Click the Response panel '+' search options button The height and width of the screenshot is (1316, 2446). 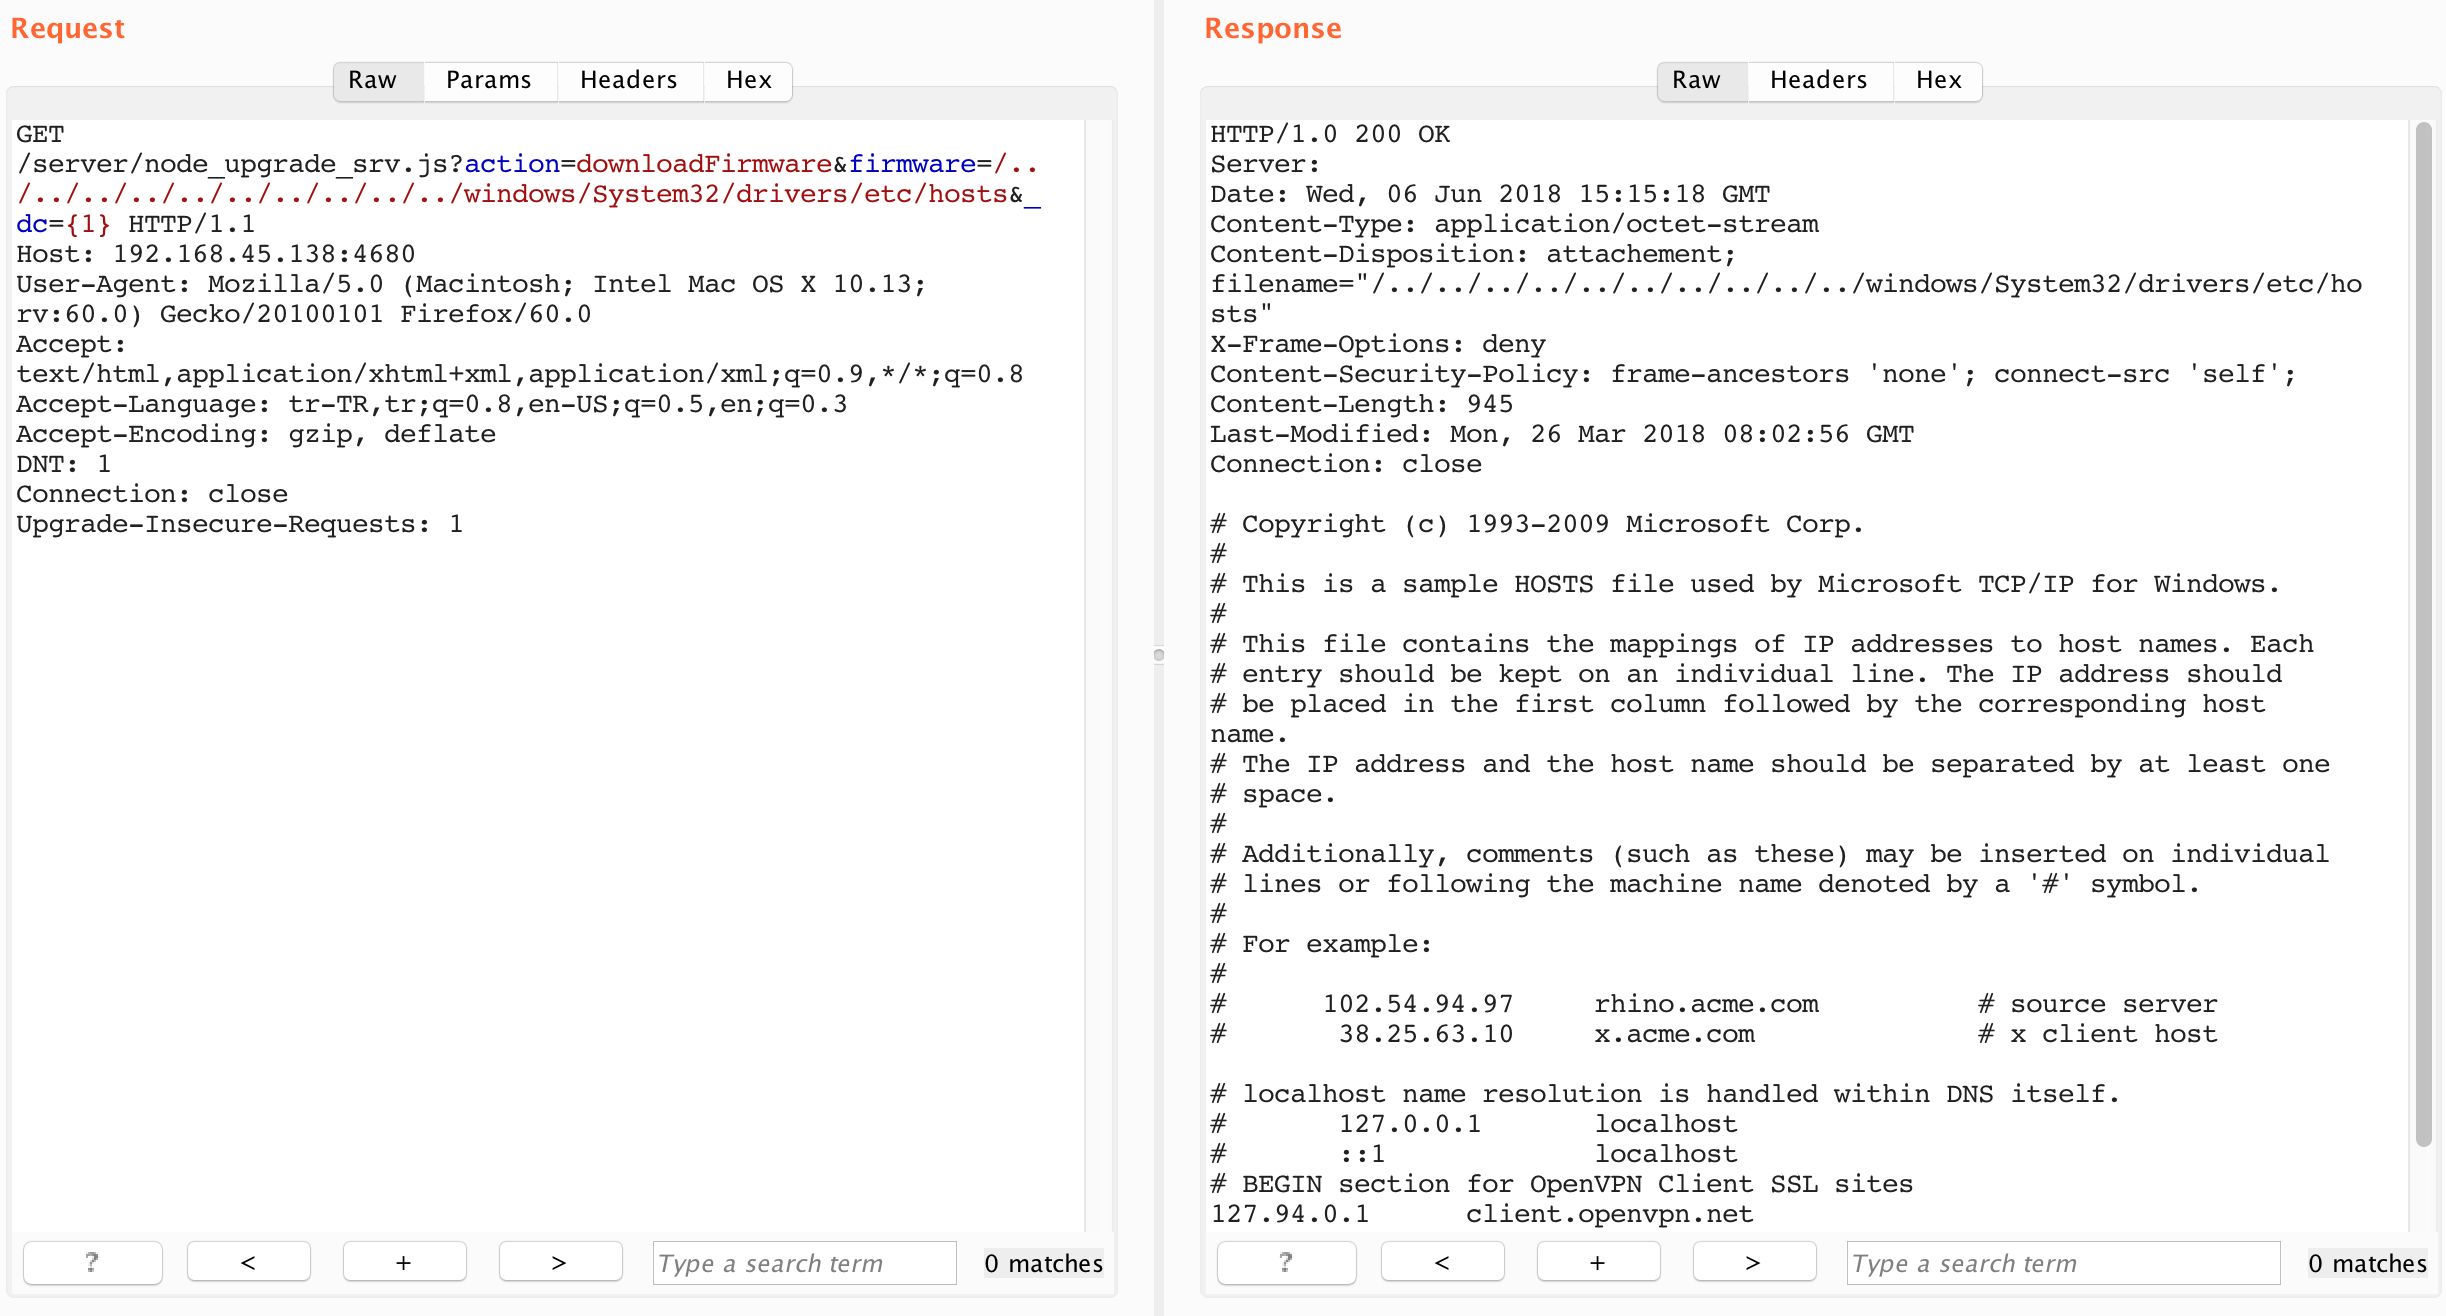point(1598,1262)
